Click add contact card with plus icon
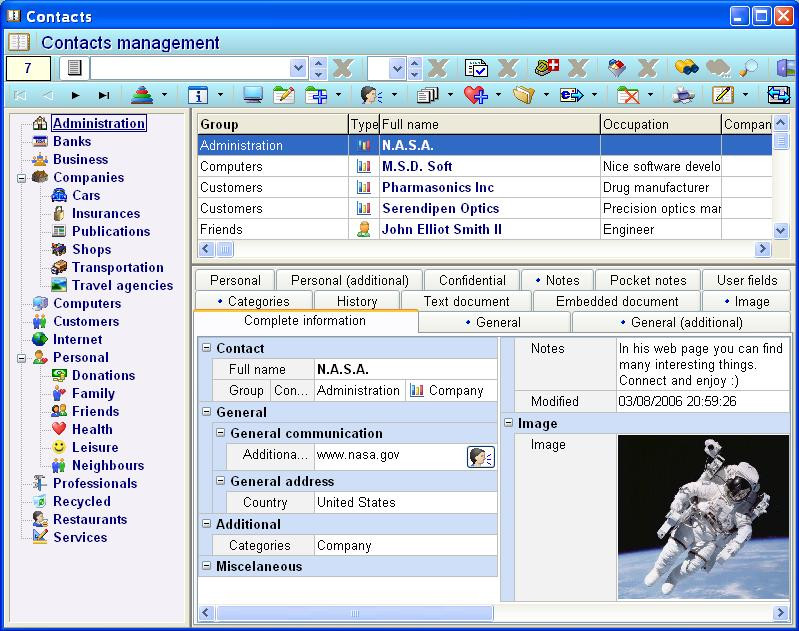This screenshot has width=799, height=631. click(x=316, y=95)
